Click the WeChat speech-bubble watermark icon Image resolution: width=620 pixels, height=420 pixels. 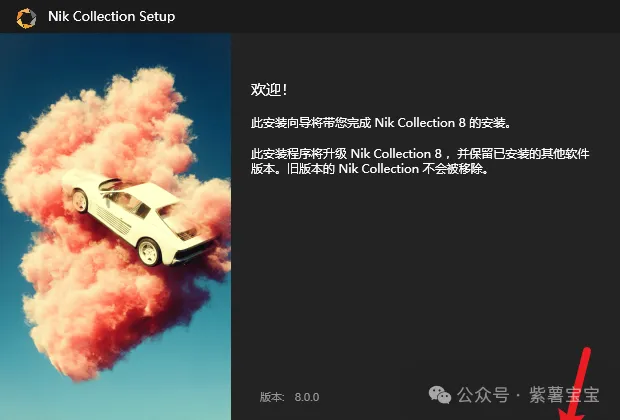pyautogui.click(x=440, y=395)
